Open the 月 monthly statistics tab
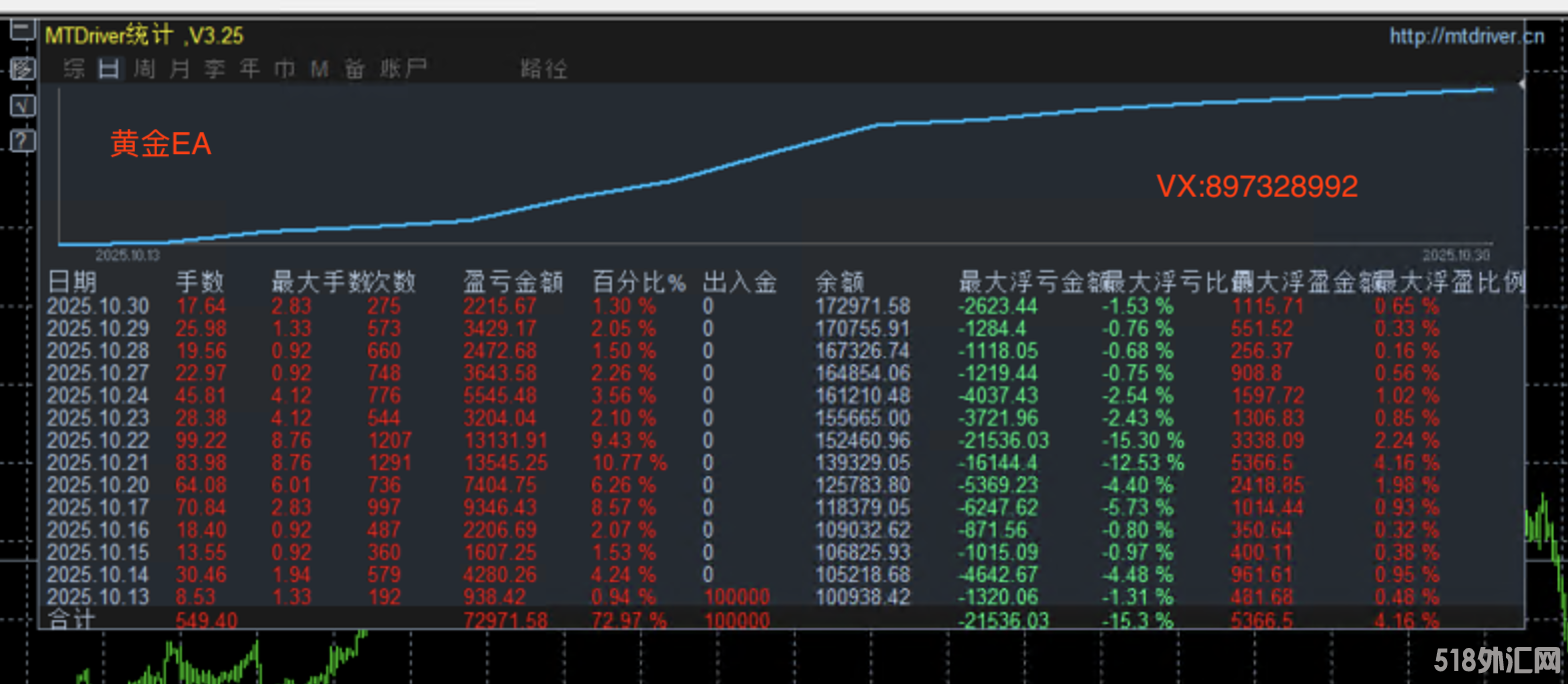This screenshot has width=1568, height=684. [180, 69]
